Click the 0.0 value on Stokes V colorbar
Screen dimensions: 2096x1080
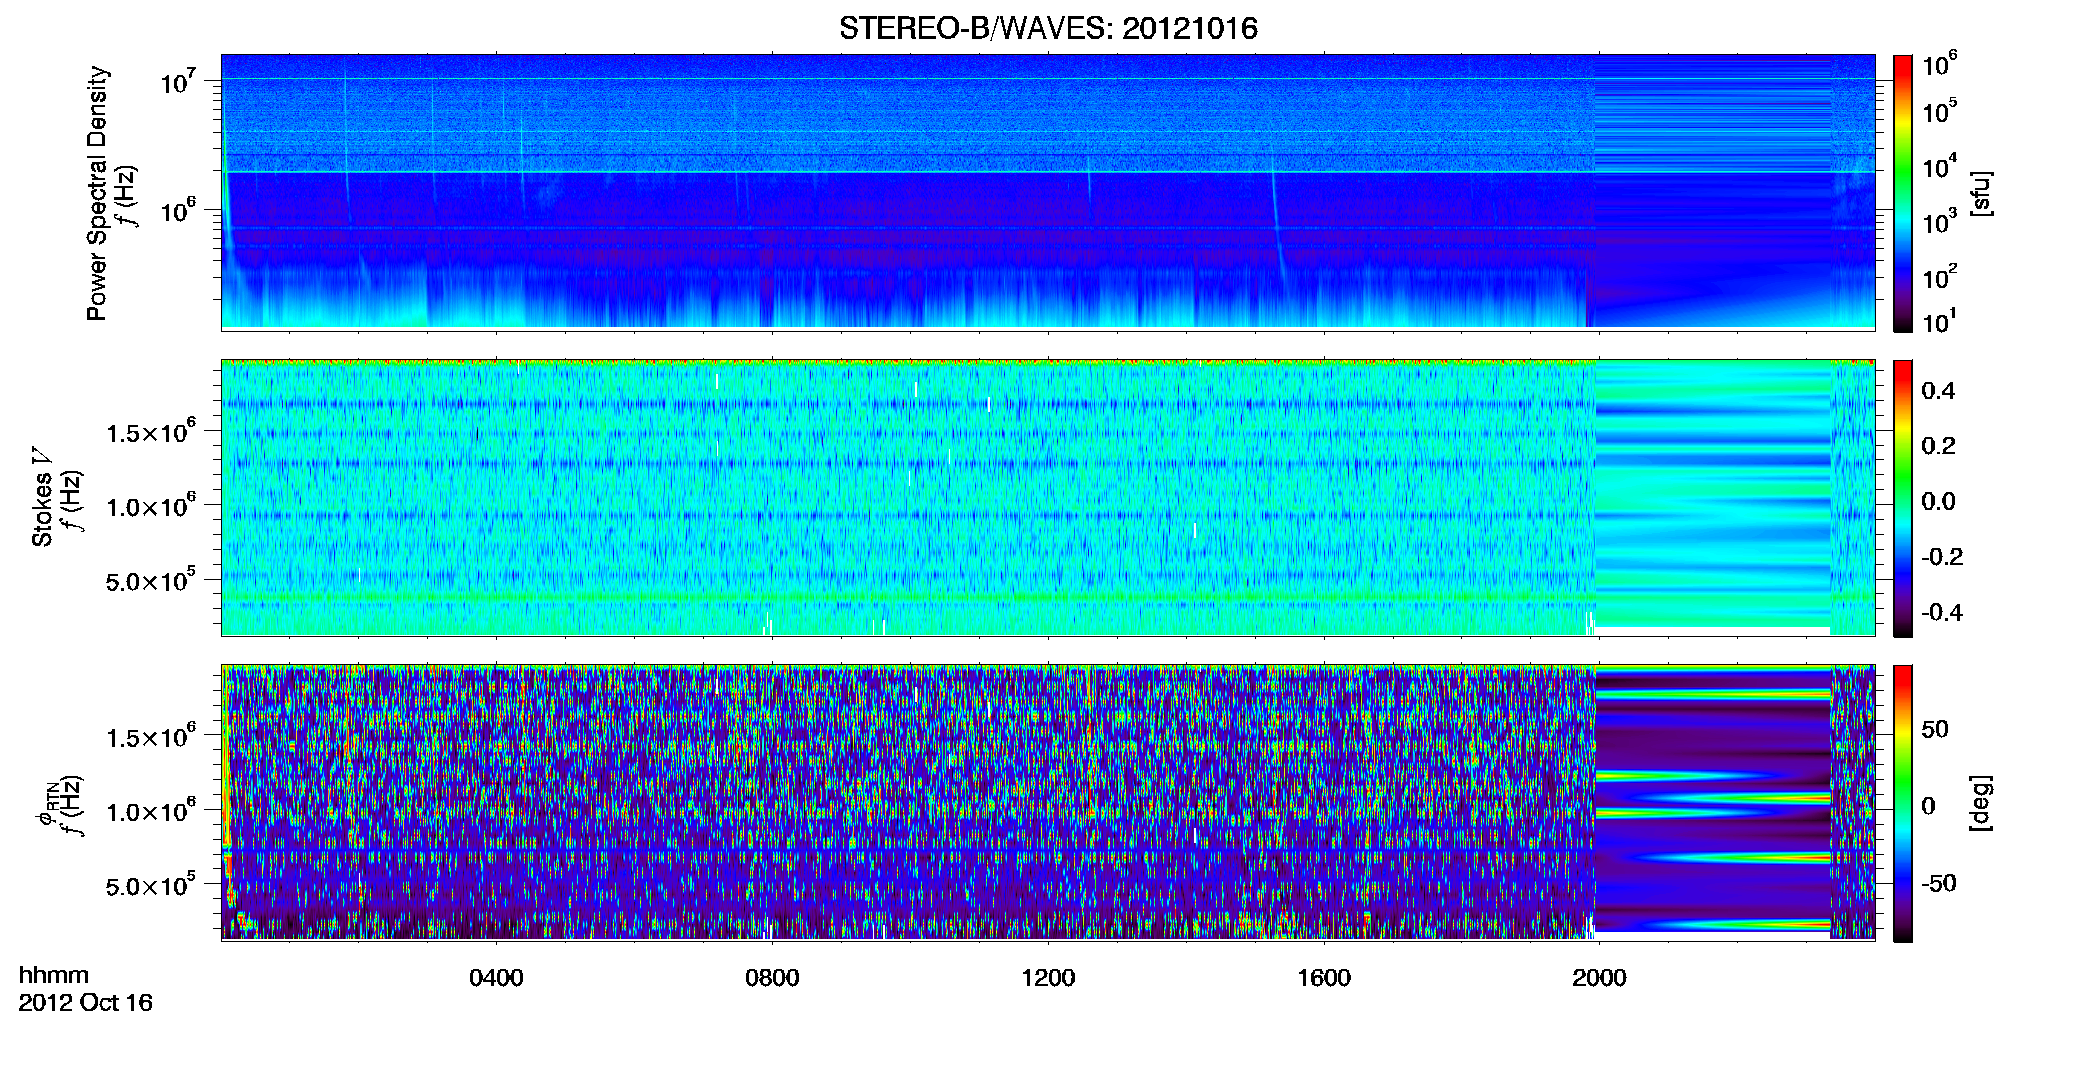[x=1938, y=502]
